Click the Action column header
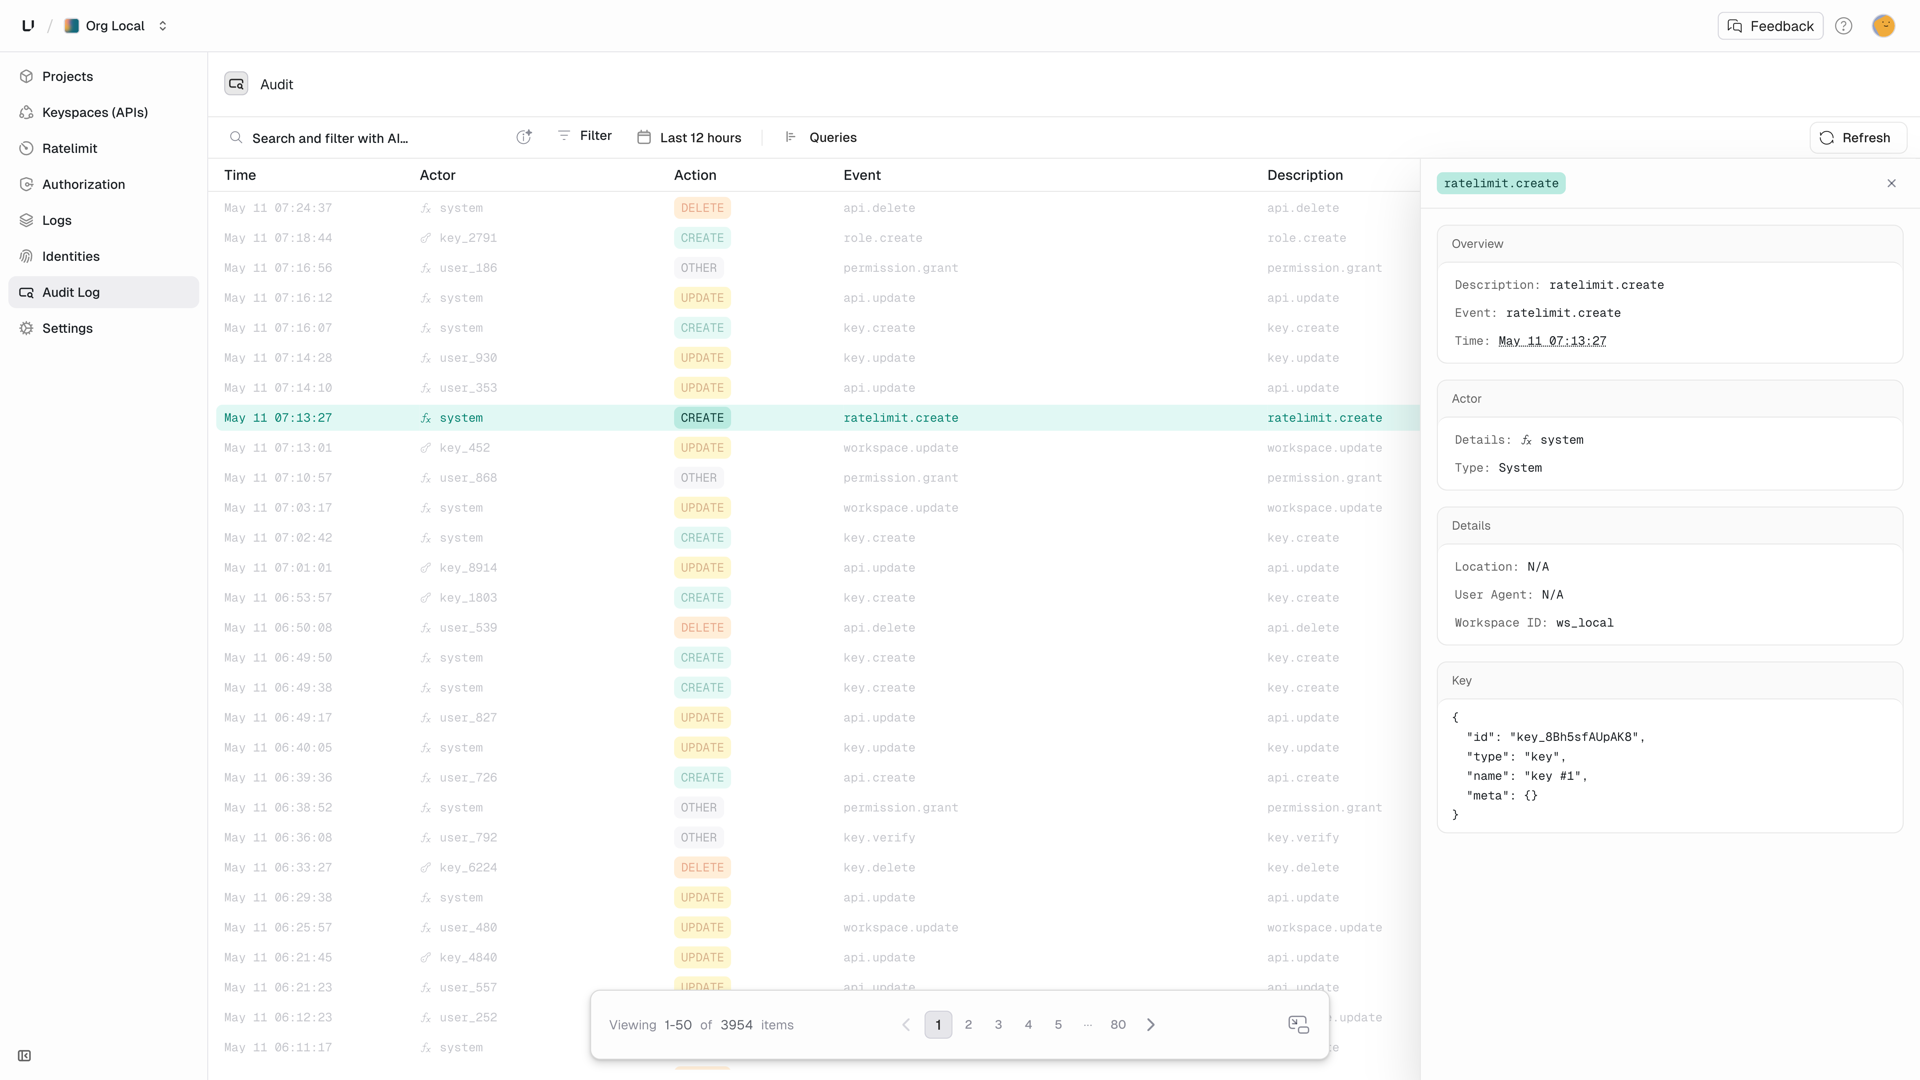 point(695,175)
